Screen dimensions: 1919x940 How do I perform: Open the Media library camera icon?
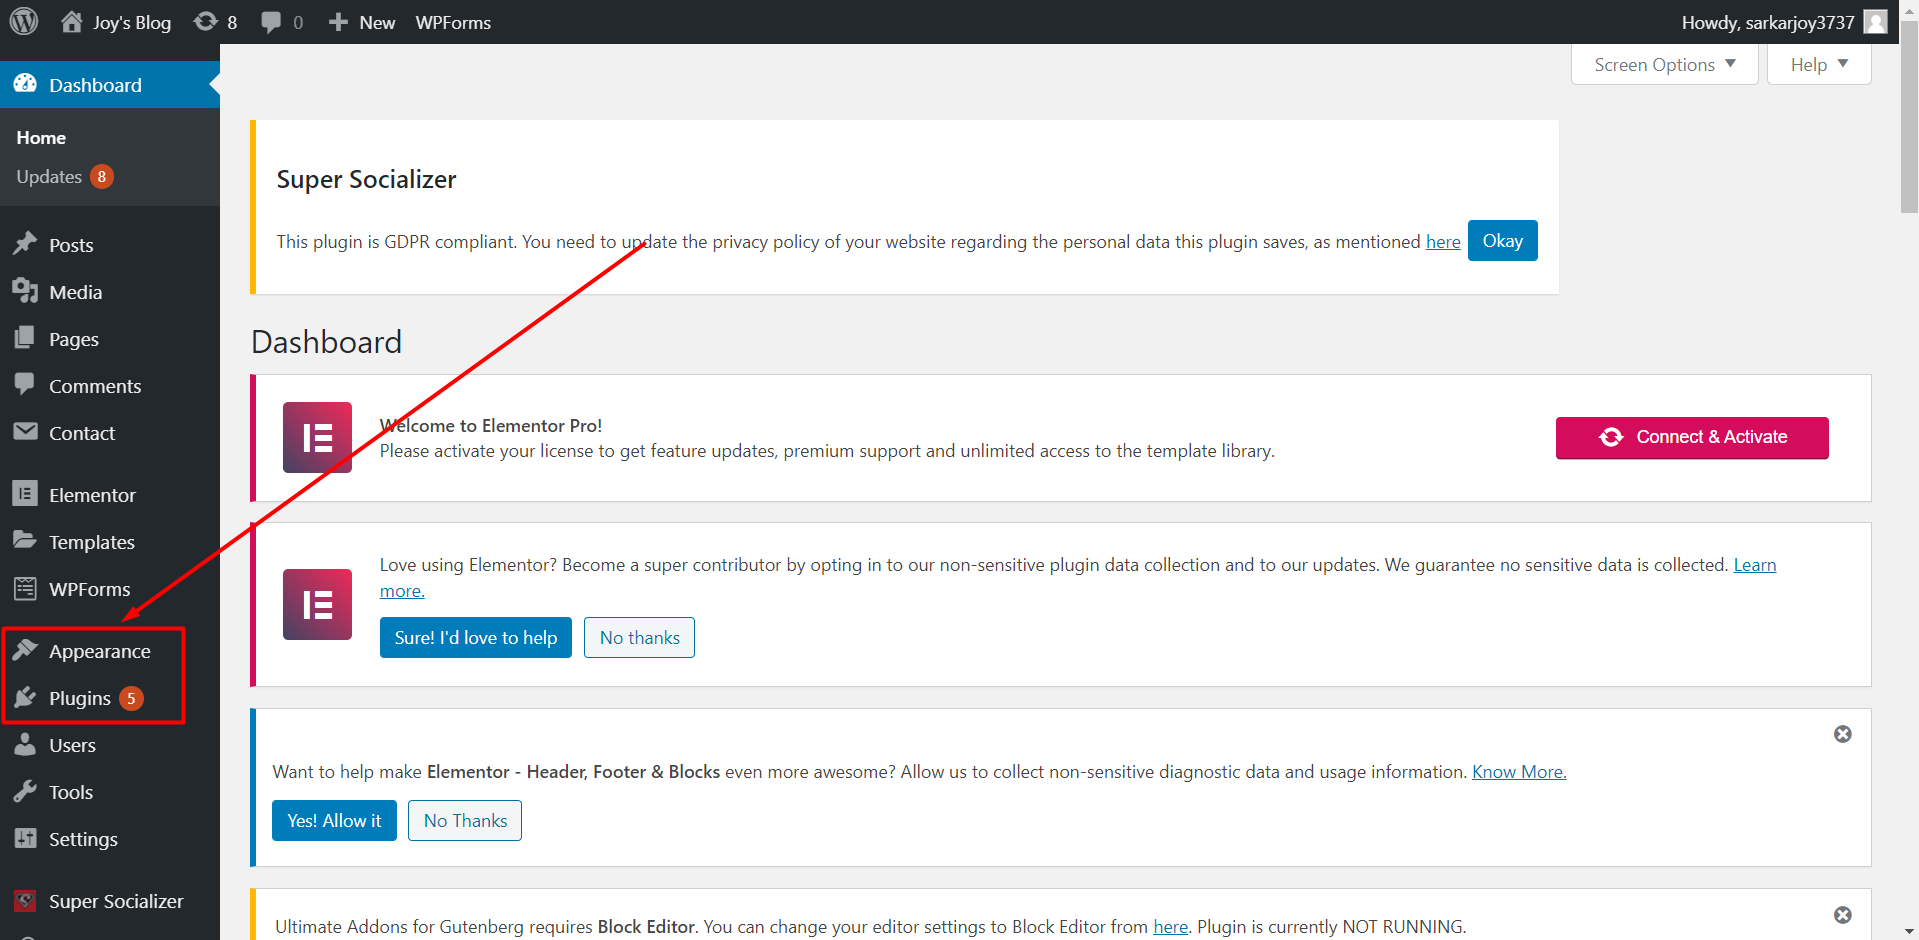click(26, 291)
